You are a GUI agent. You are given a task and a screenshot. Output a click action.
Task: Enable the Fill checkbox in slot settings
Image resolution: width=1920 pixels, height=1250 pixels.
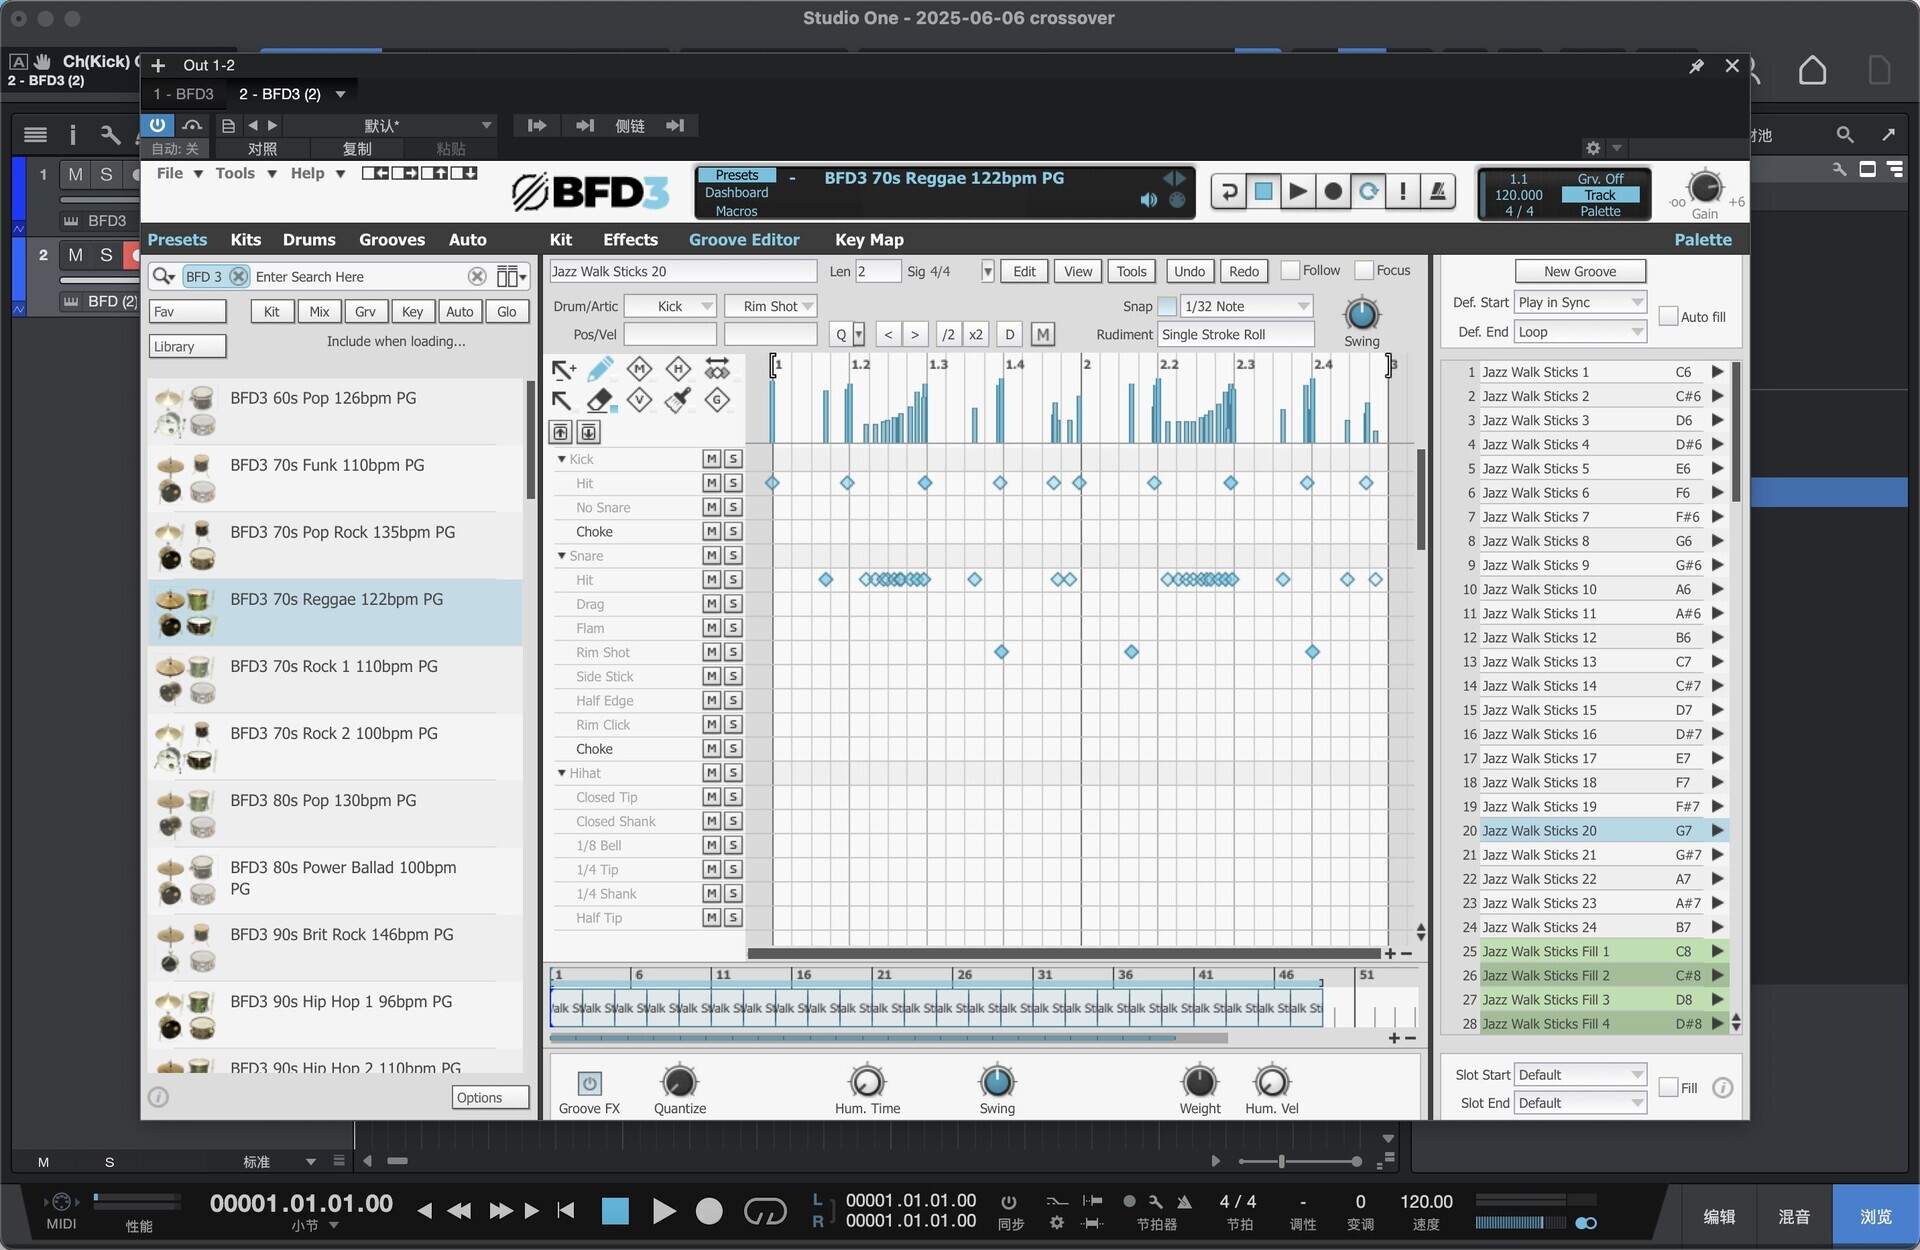(x=1668, y=1087)
